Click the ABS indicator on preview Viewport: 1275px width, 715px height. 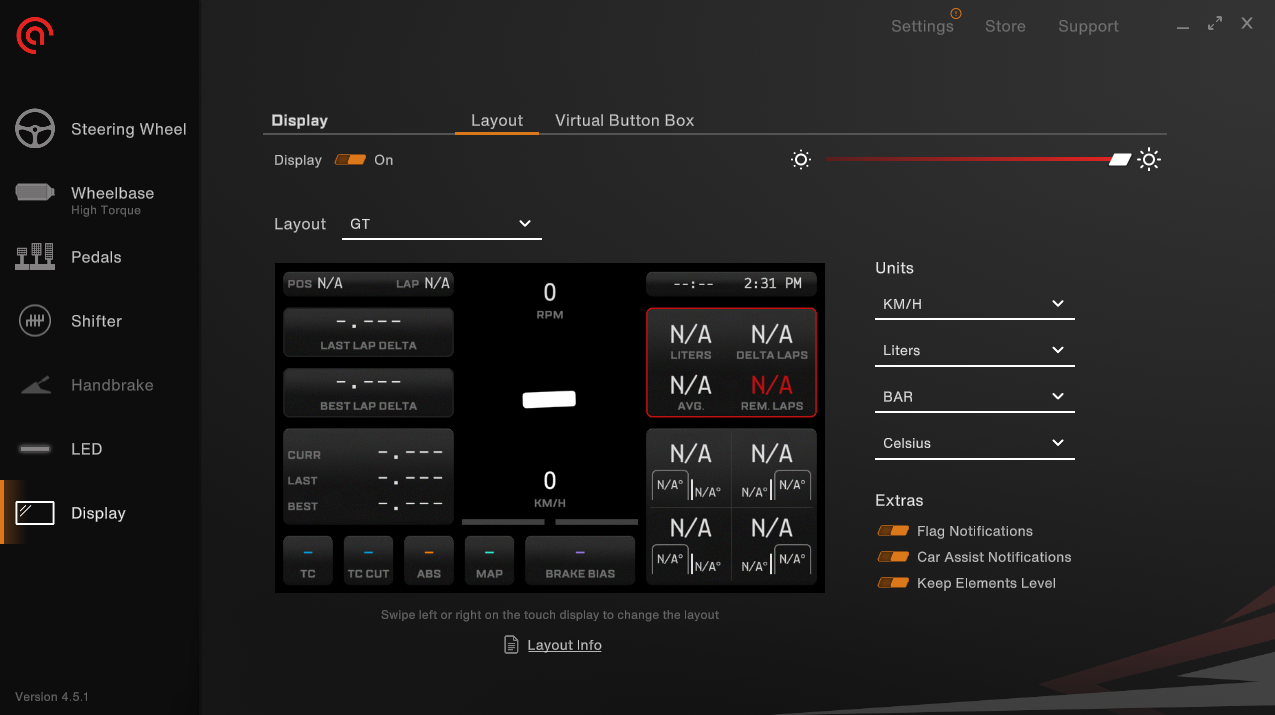click(x=428, y=561)
